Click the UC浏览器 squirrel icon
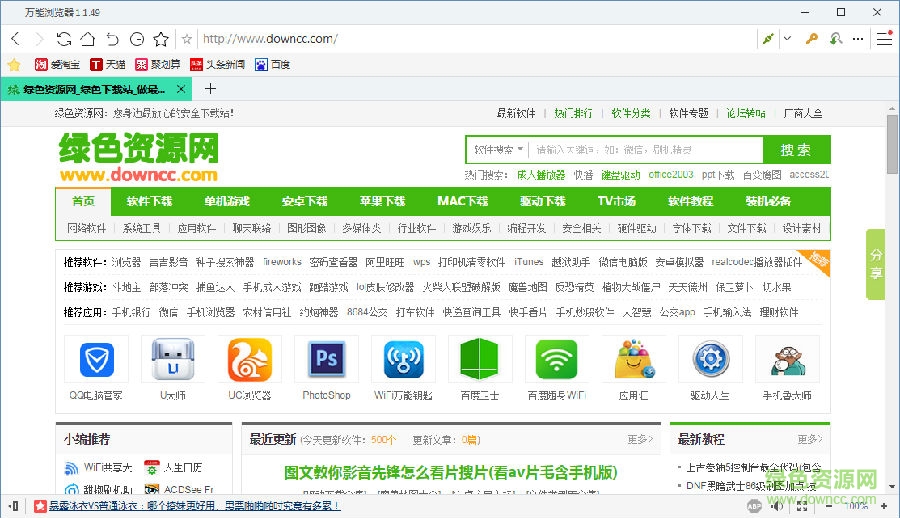The width and height of the screenshot is (900, 518). click(250, 359)
